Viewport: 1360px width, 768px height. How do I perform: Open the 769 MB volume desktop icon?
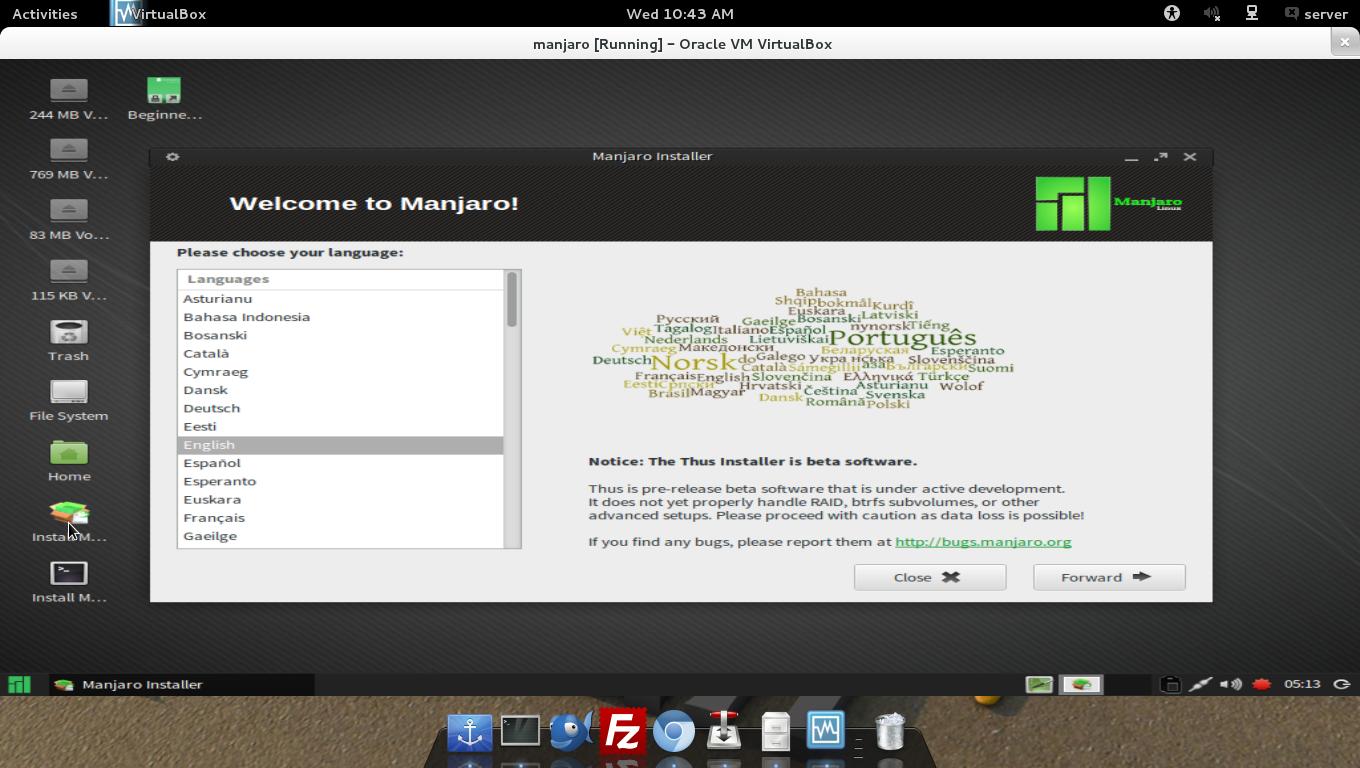point(68,159)
